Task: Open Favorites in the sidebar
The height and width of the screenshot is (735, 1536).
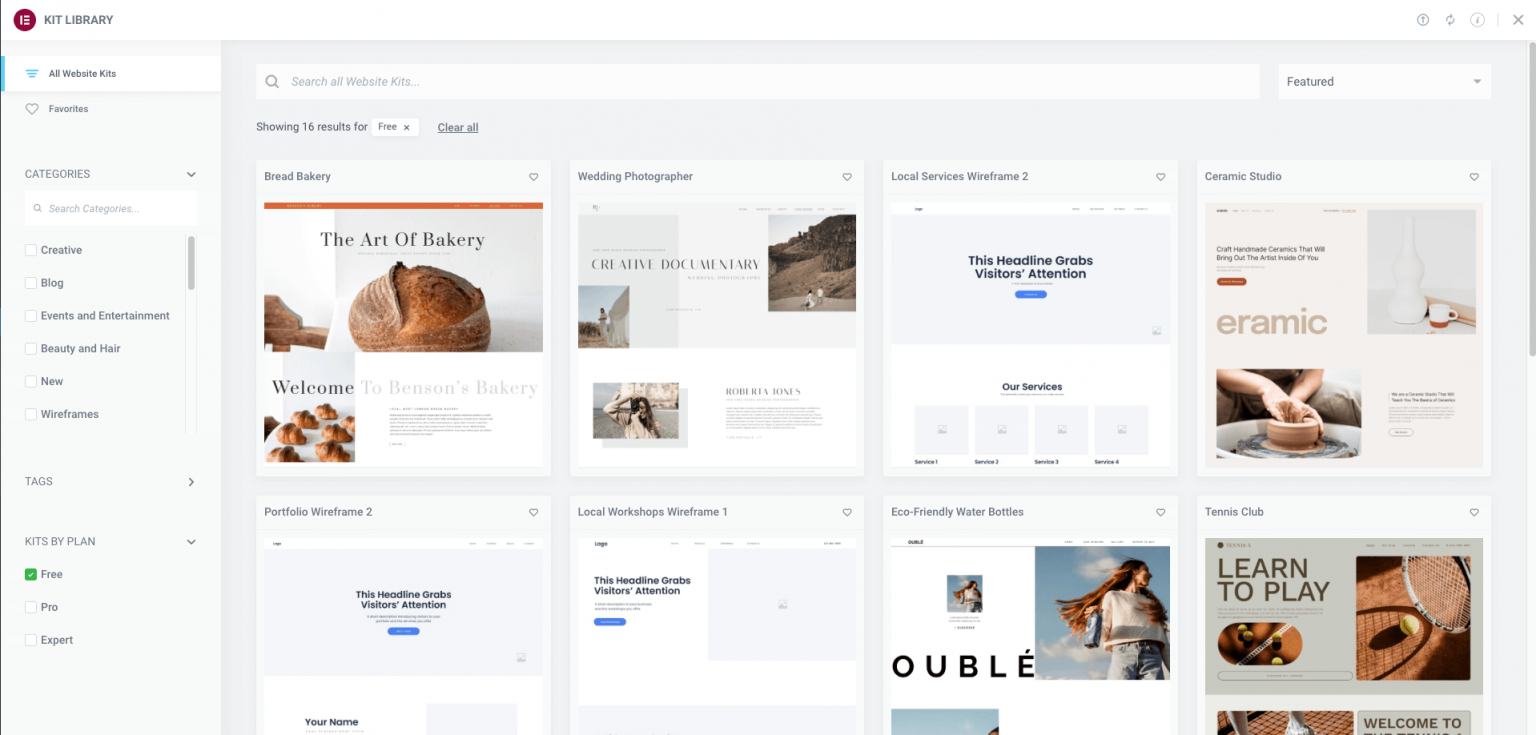Action: pos(68,109)
